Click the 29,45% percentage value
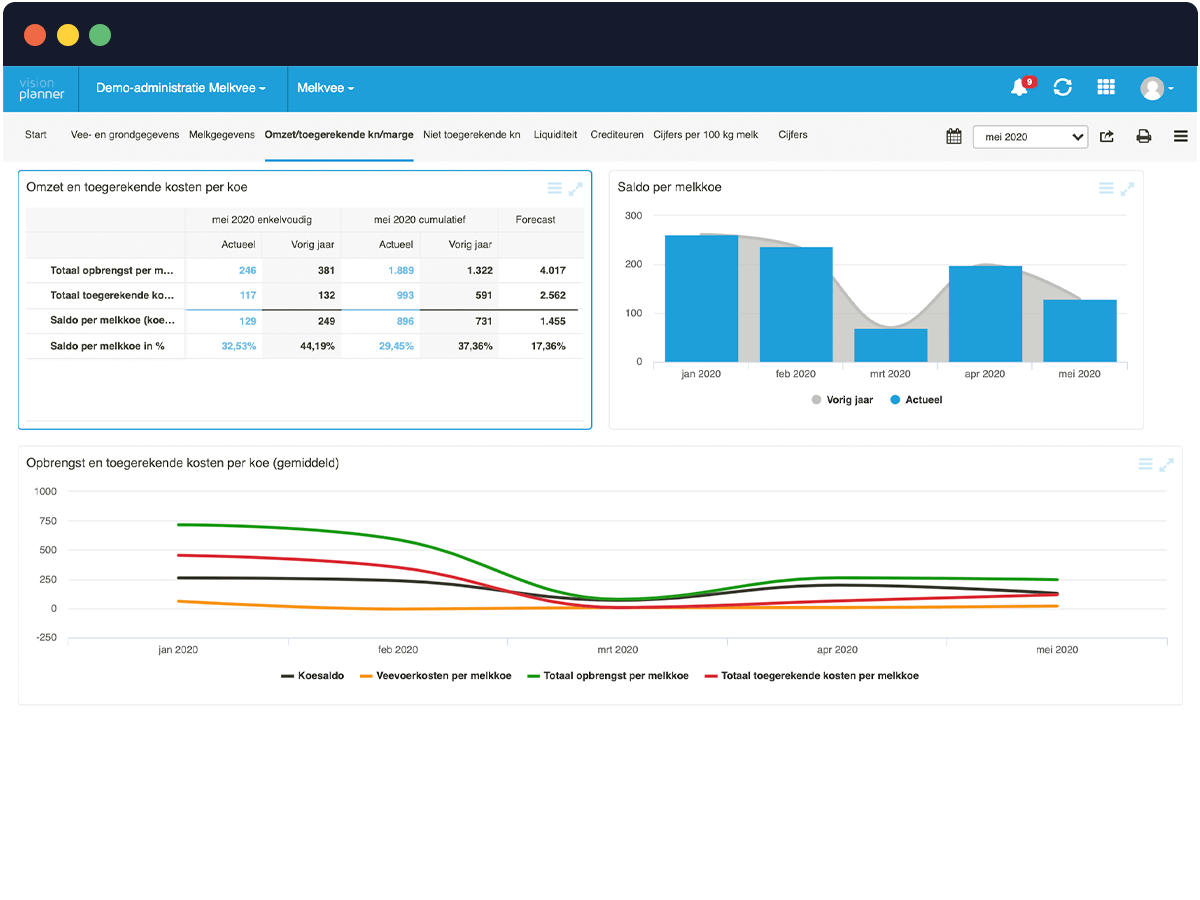 (396, 346)
